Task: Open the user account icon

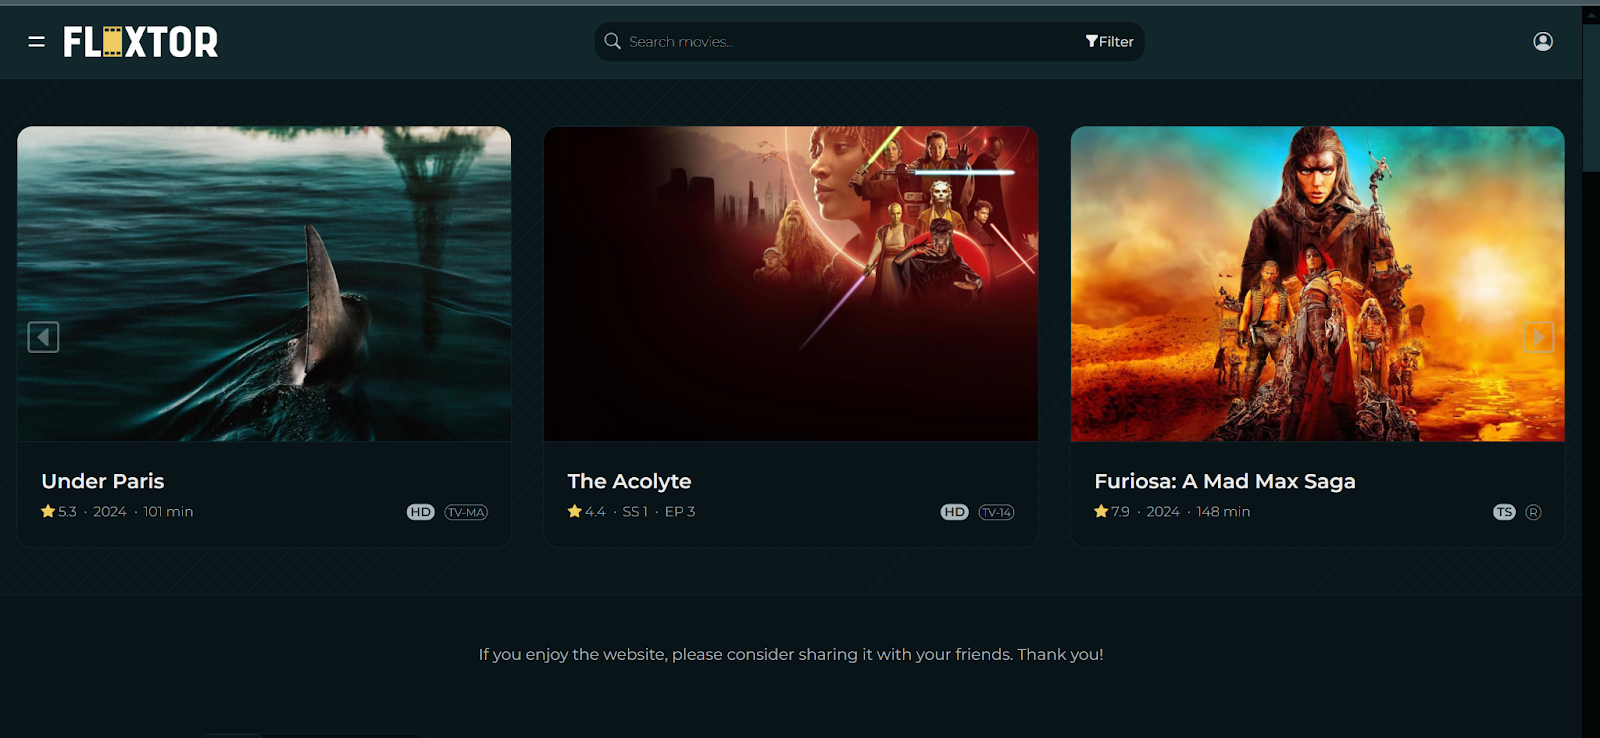Action: 1543,41
